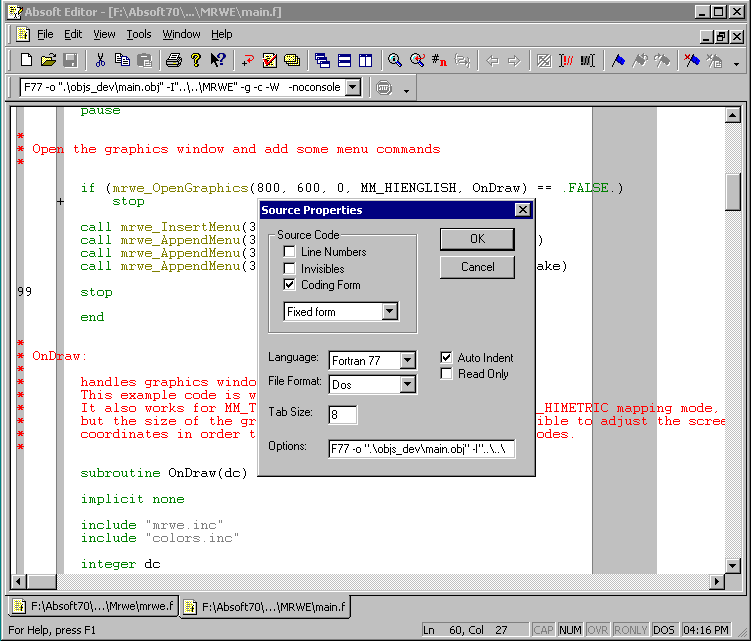Screen dimensions: 751x641
Task: Click the forward arrow navigation icon
Action: point(514,60)
